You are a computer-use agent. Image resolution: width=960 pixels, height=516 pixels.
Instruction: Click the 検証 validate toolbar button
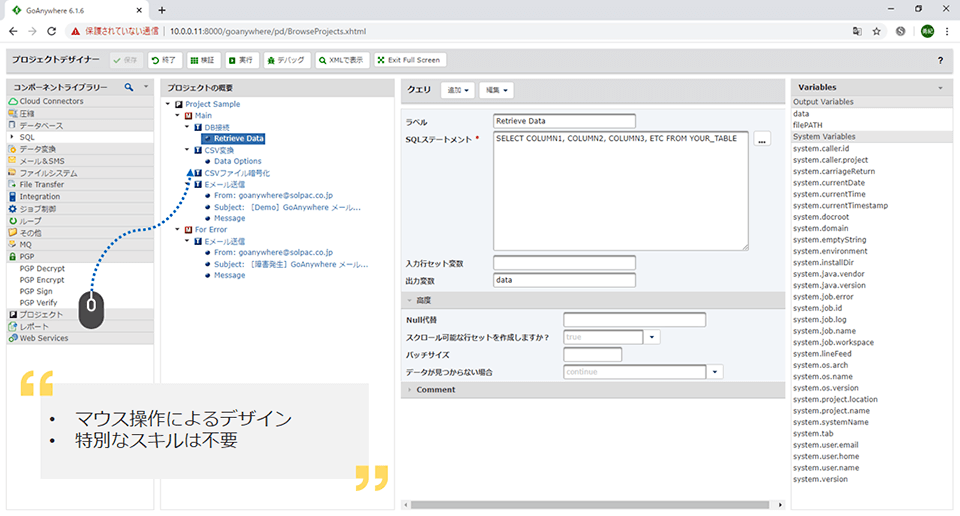tap(203, 60)
